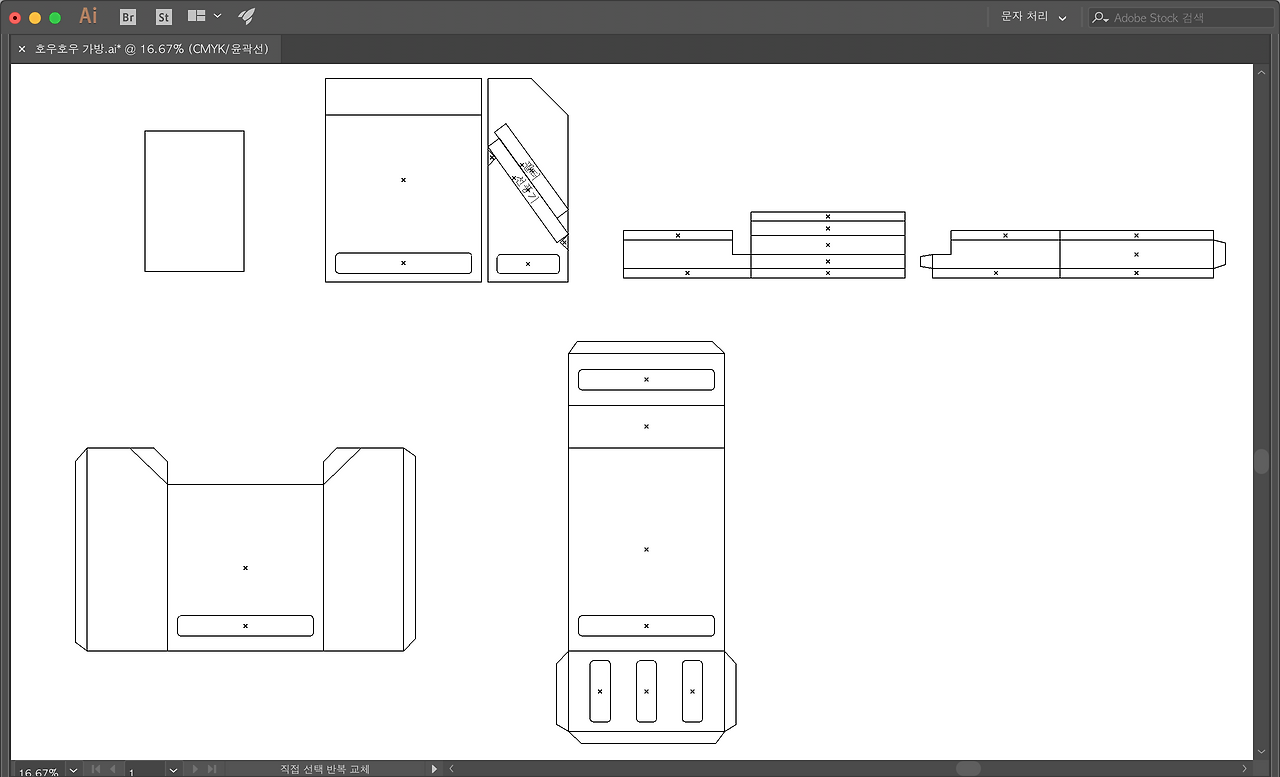The height and width of the screenshot is (777, 1280).
Task: Close the 호우호우 가방.ai document tab
Action: 22,48
